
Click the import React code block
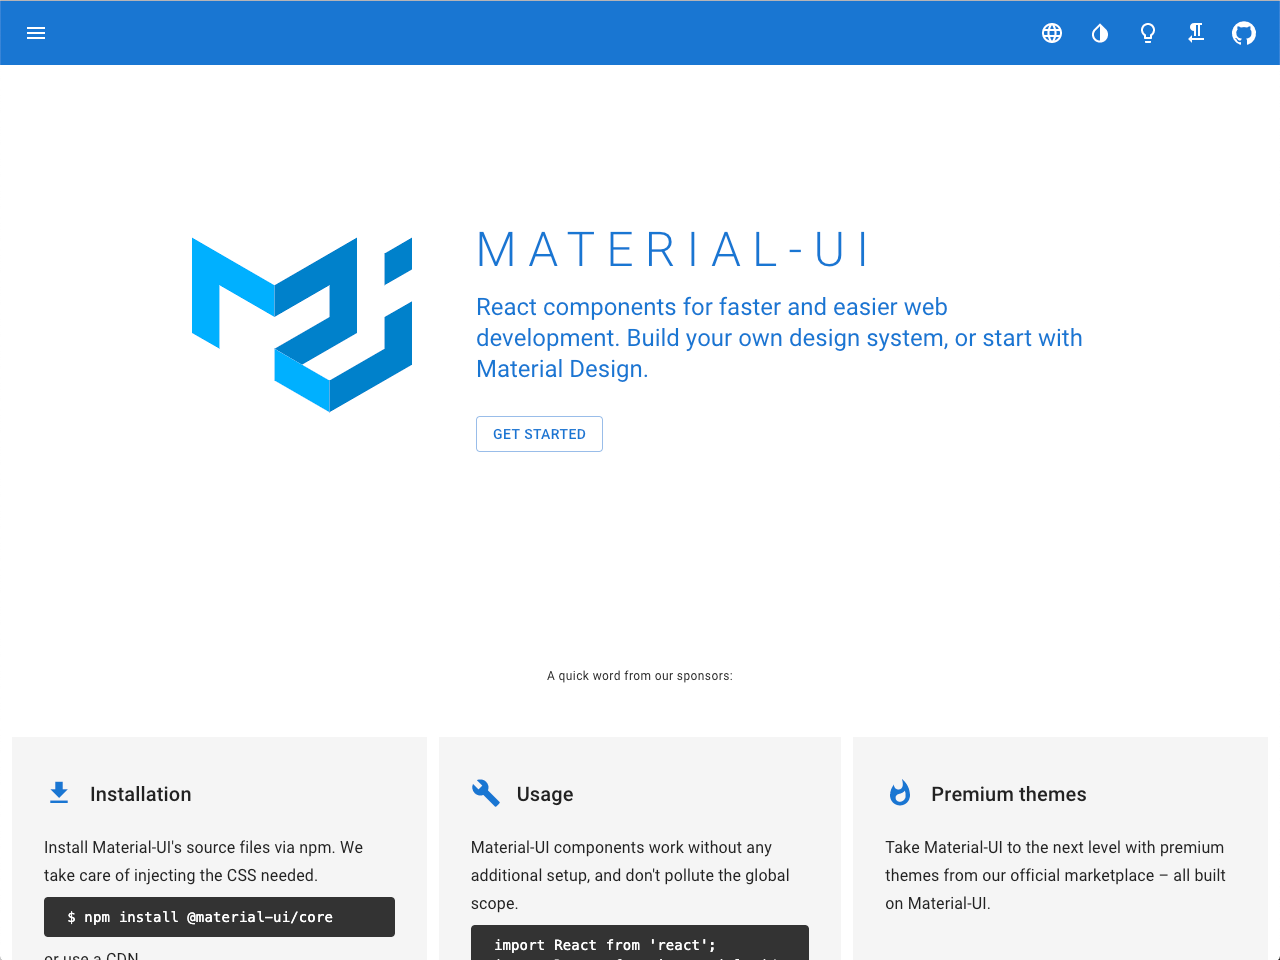(x=639, y=944)
